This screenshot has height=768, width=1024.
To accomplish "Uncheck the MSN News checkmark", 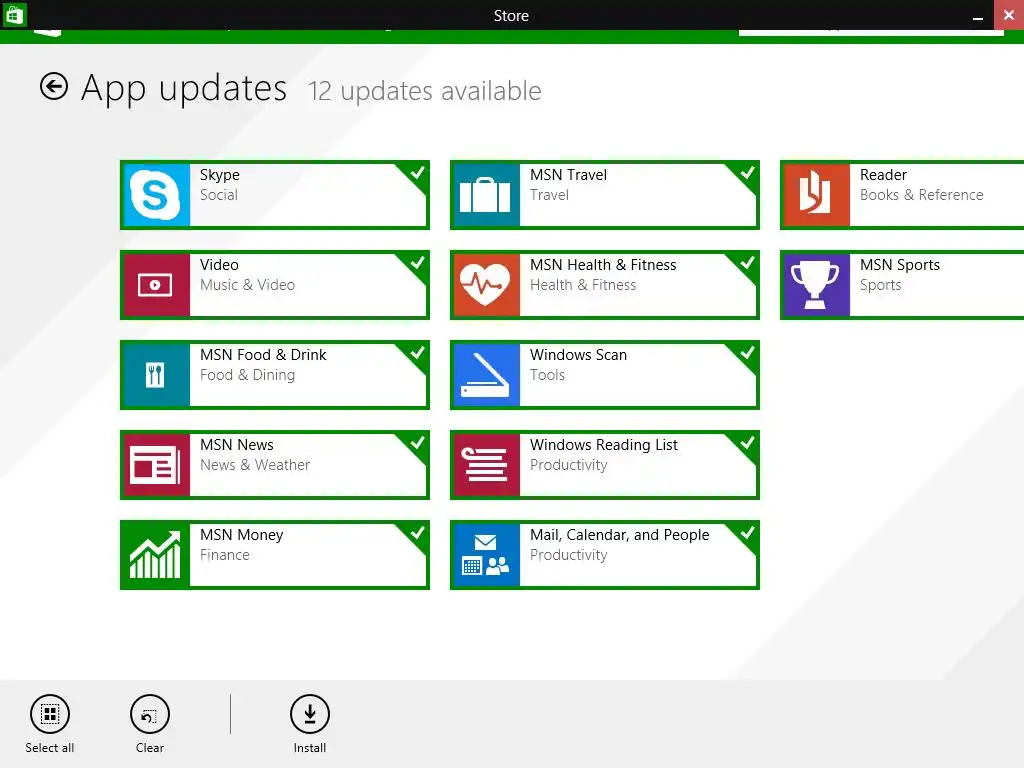I will pos(417,443).
